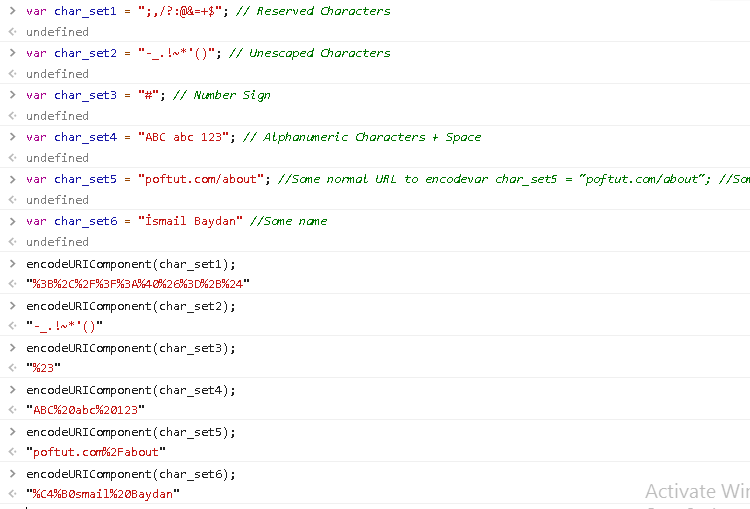The width and height of the screenshot is (750, 509).
Task: Click the encodeURIComponent(char_set6) command line
Action: 131,475
